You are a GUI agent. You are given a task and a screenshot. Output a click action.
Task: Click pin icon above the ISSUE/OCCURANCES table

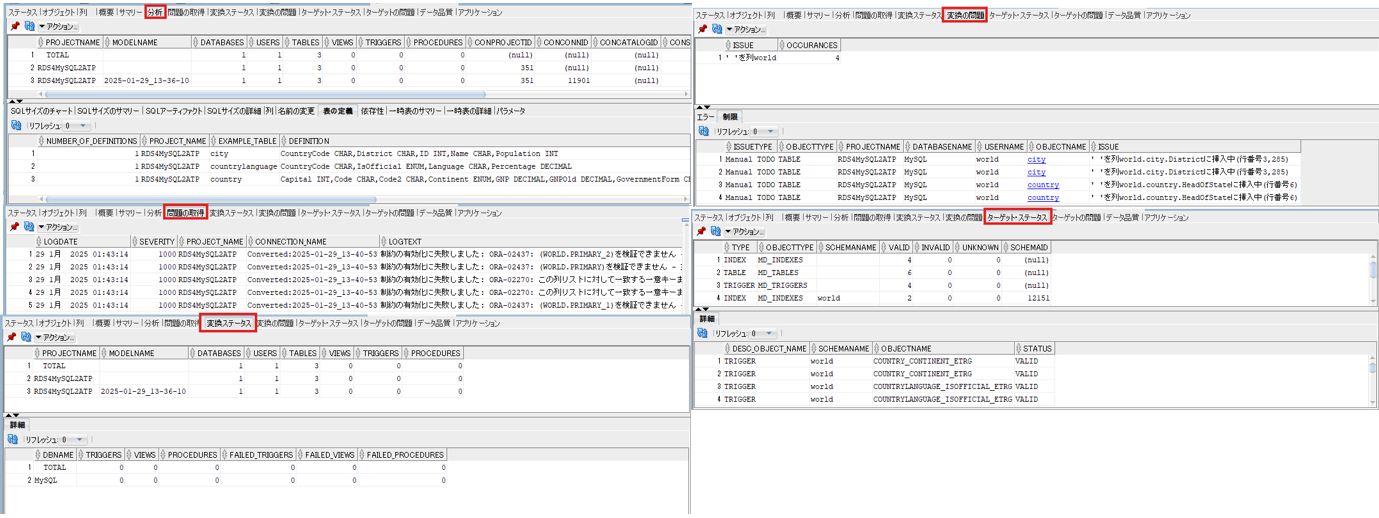pos(702,30)
